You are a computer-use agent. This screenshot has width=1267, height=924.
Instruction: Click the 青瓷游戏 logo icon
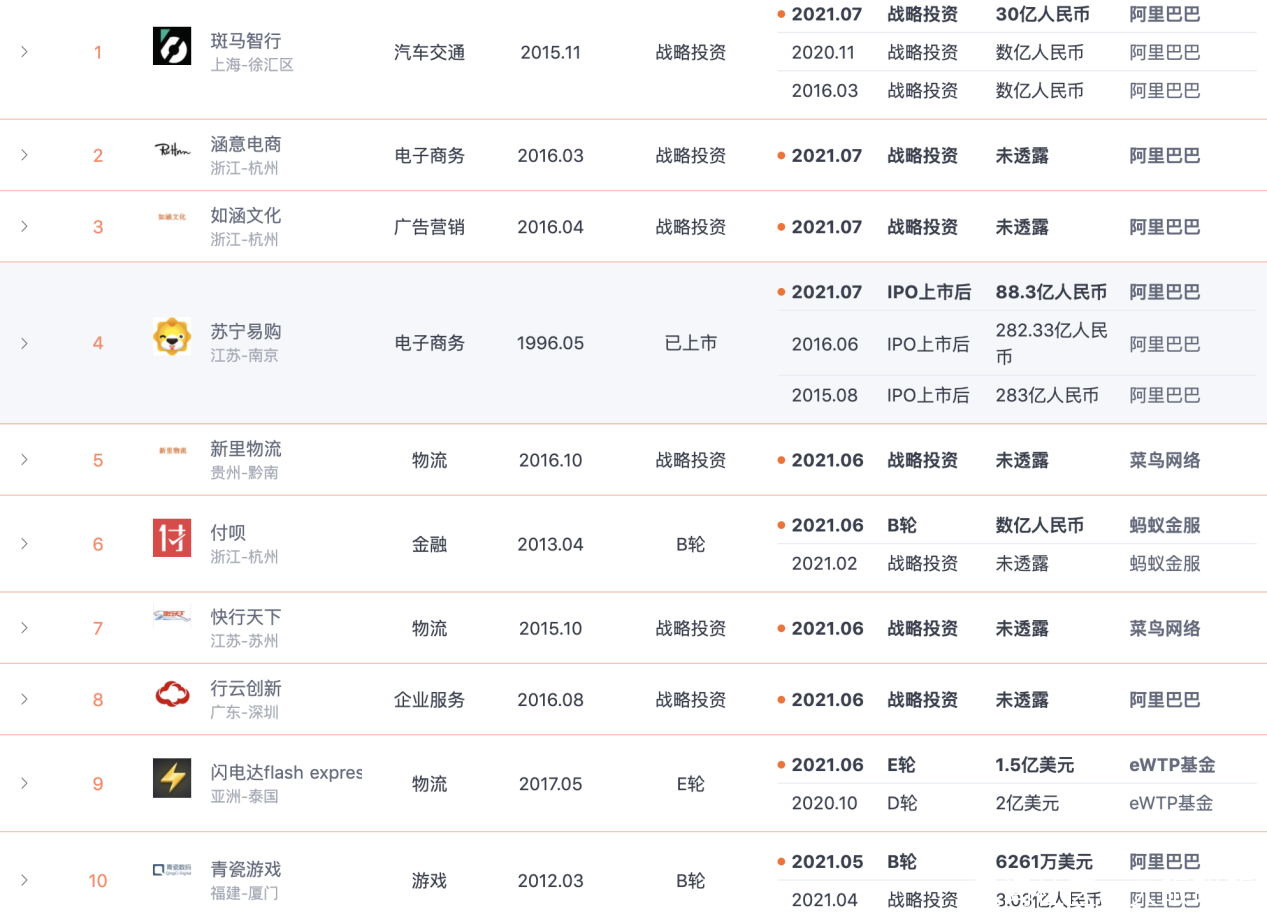(172, 870)
